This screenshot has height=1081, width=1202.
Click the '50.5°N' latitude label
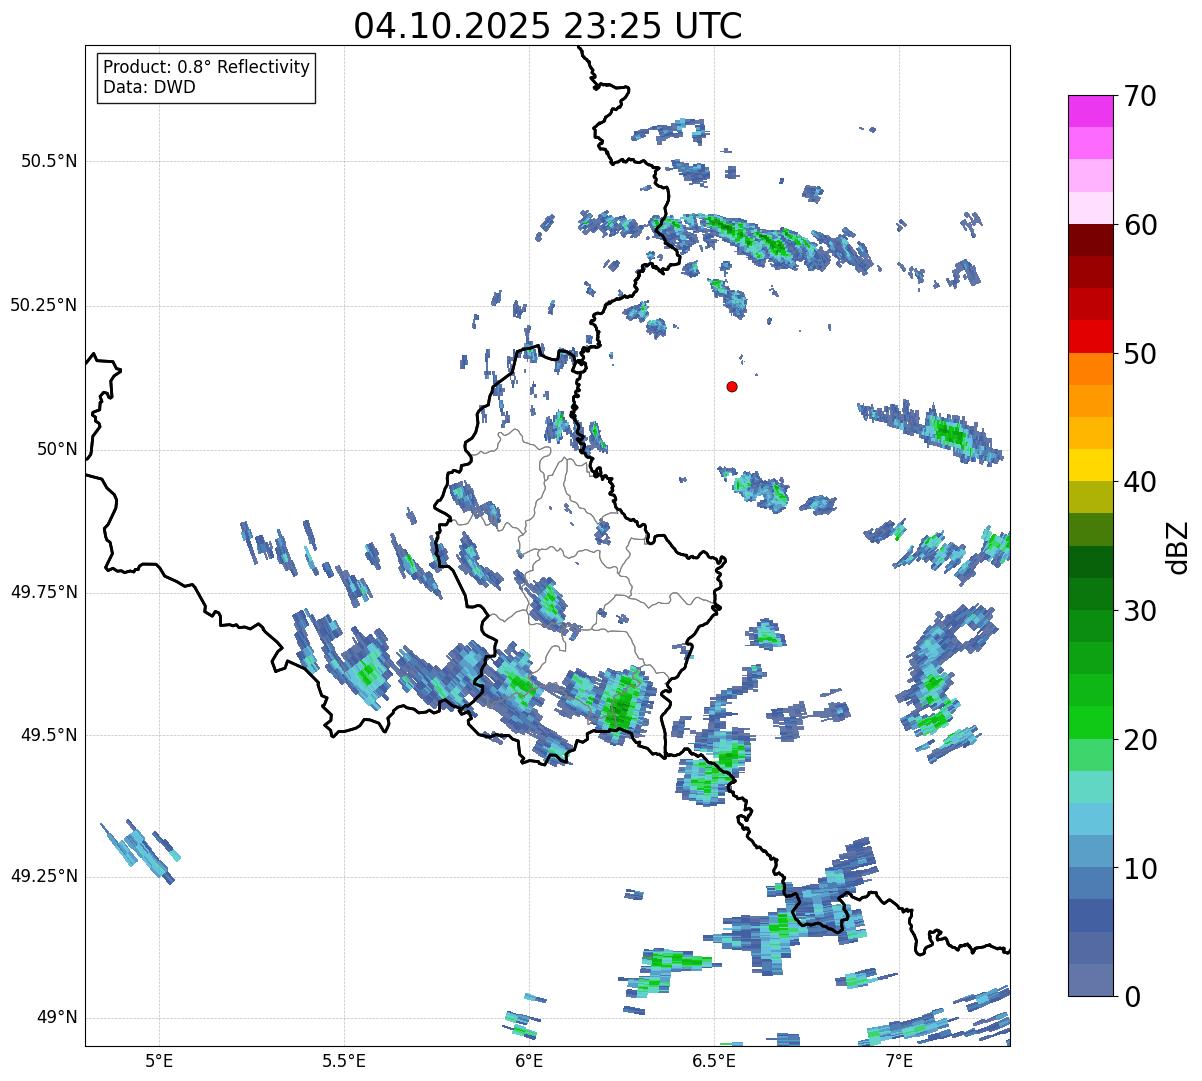(x=49, y=161)
